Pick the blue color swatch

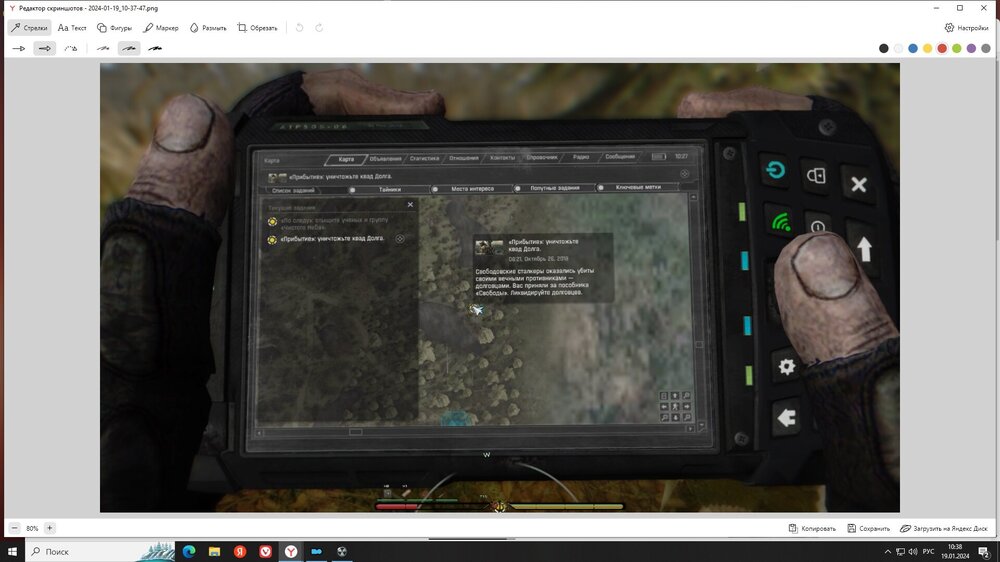pyautogui.click(x=913, y=48)
